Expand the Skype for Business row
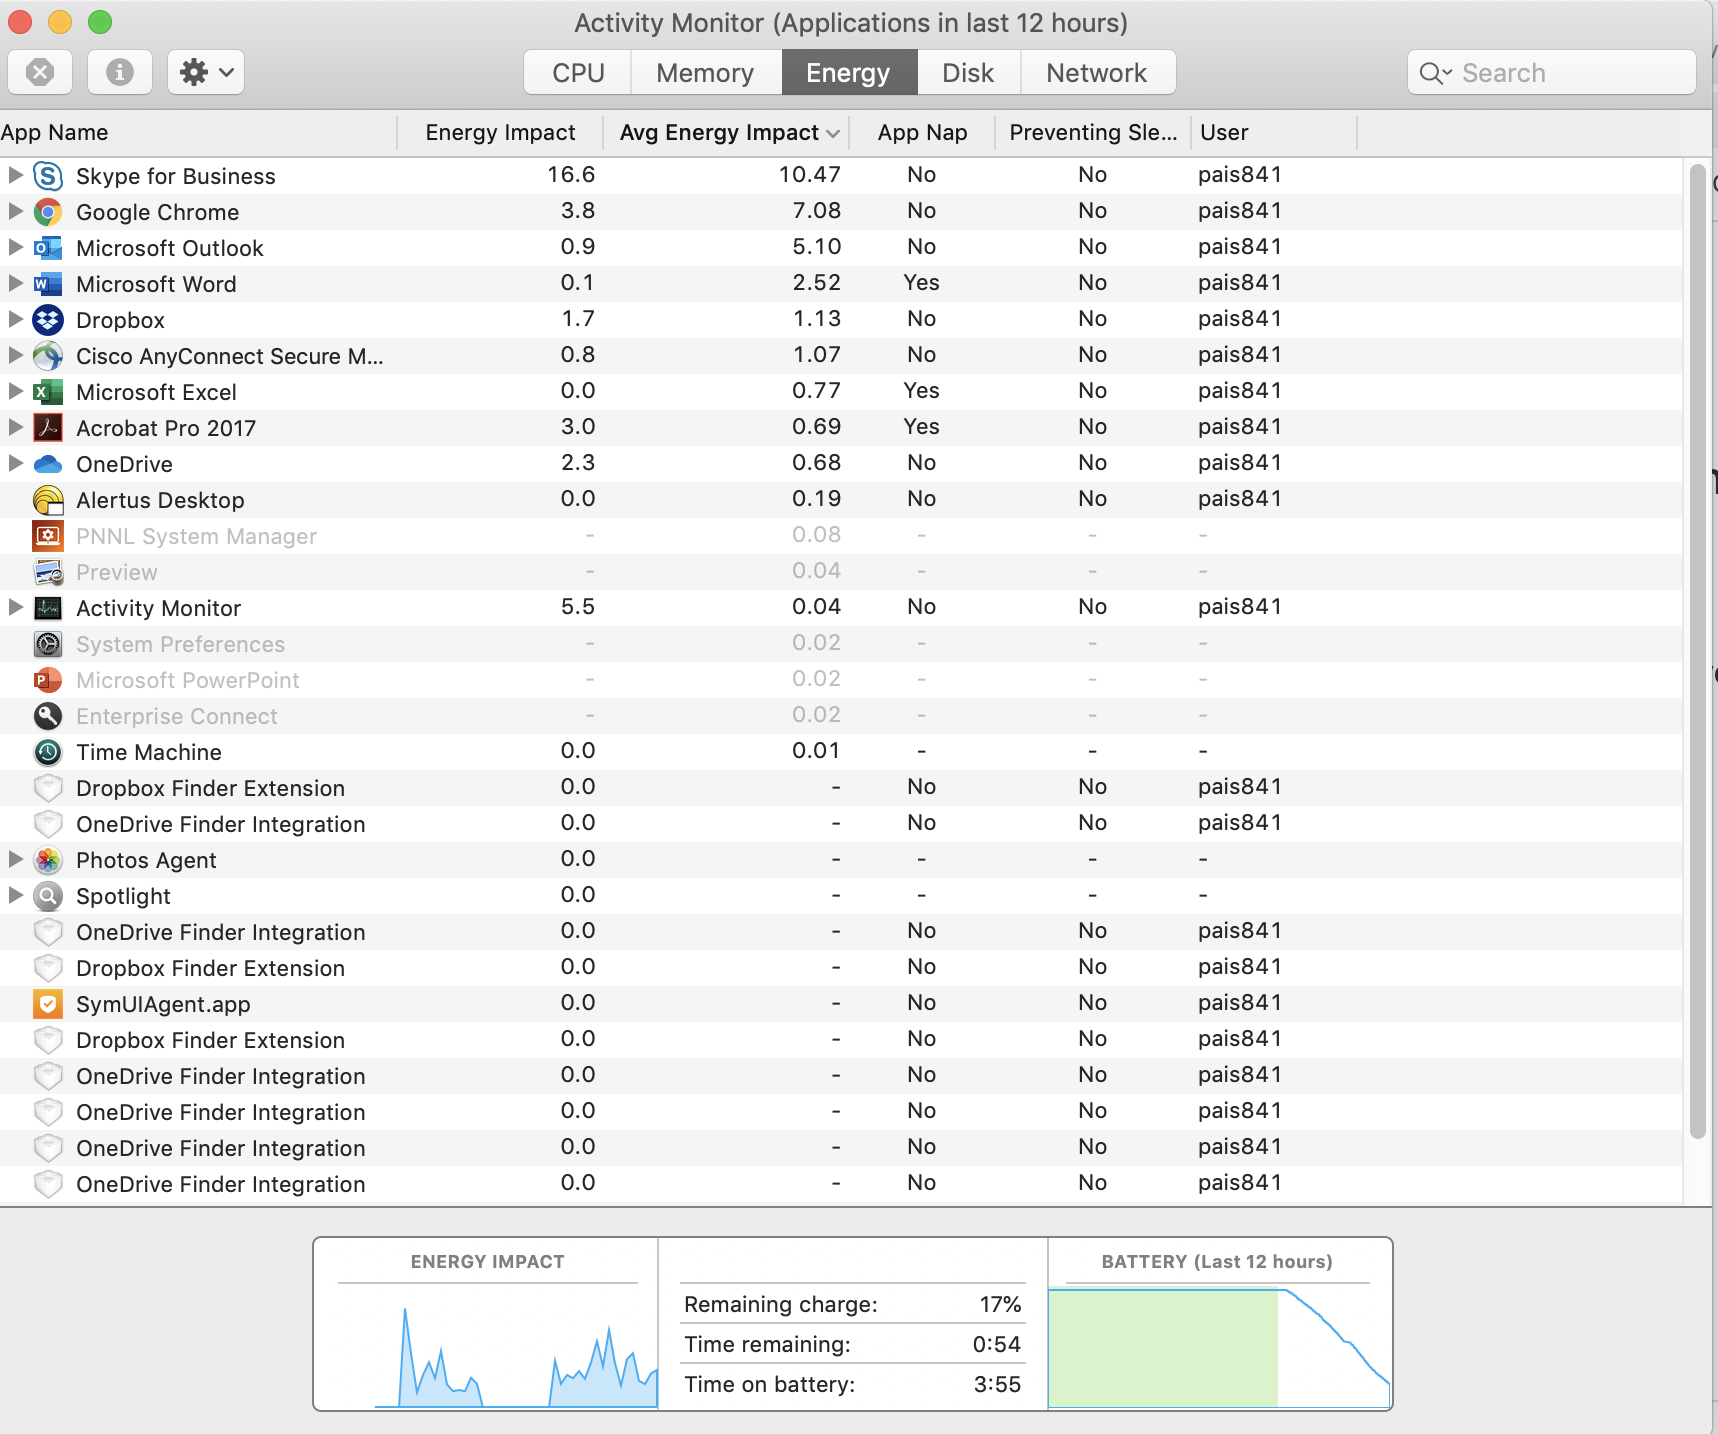The width and height of the screenshot is (1718, 1434). pyautogui.click(x=15, y=175)
